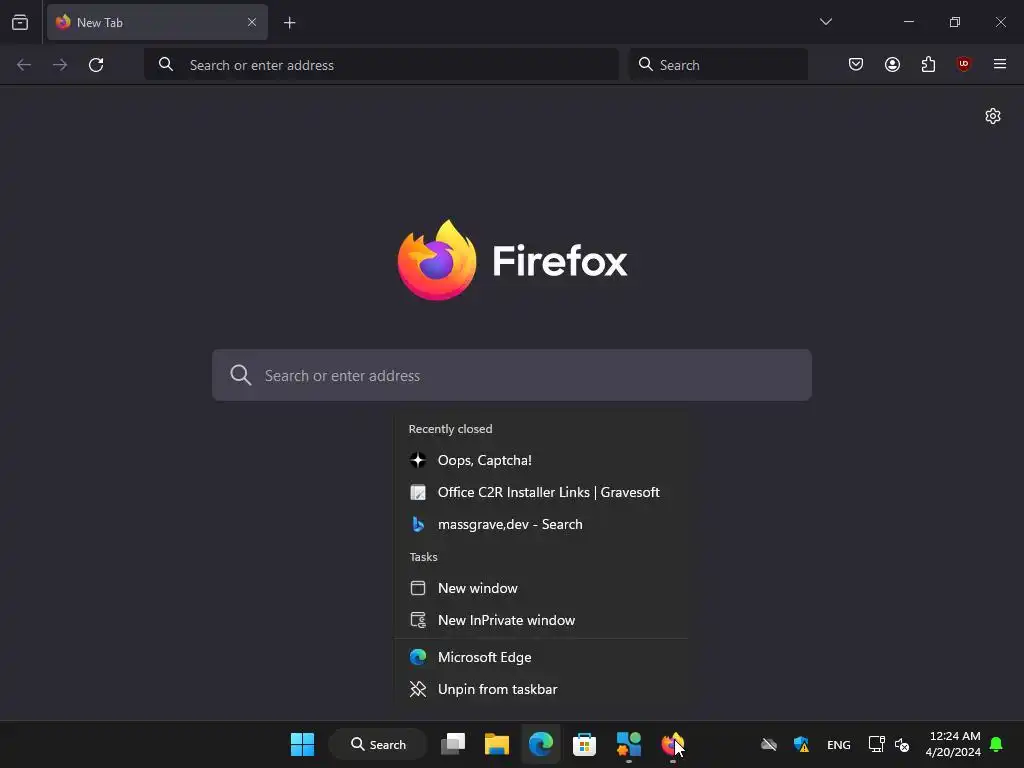Select the New Tab tab
The image size is (1024, 768).
tap(157, 22)
